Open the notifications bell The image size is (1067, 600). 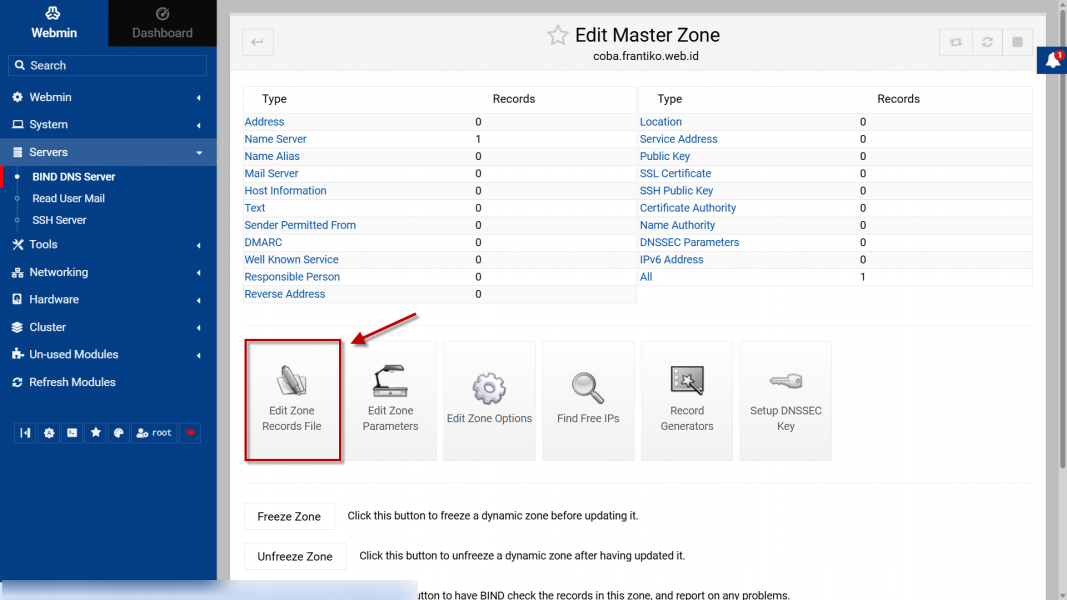[x=1052, y=61]
